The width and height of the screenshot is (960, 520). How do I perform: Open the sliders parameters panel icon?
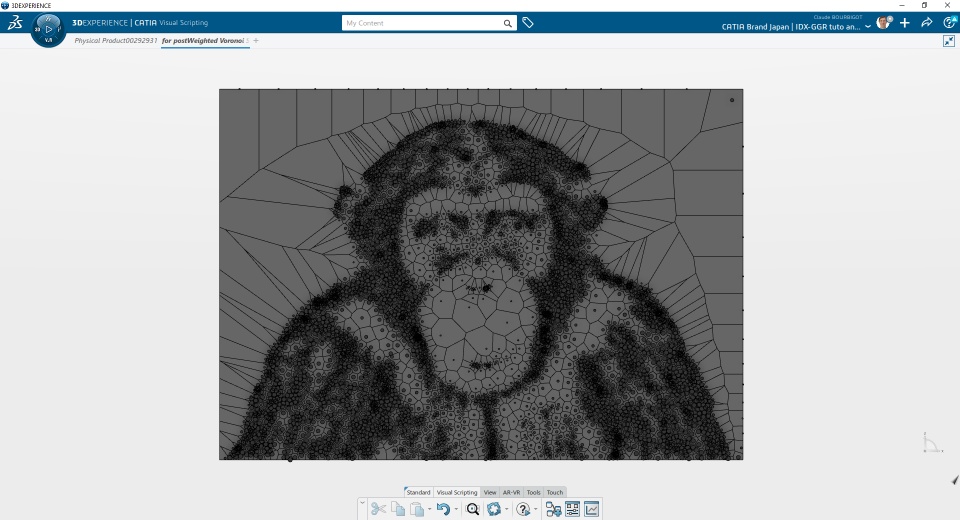point(572,509)
